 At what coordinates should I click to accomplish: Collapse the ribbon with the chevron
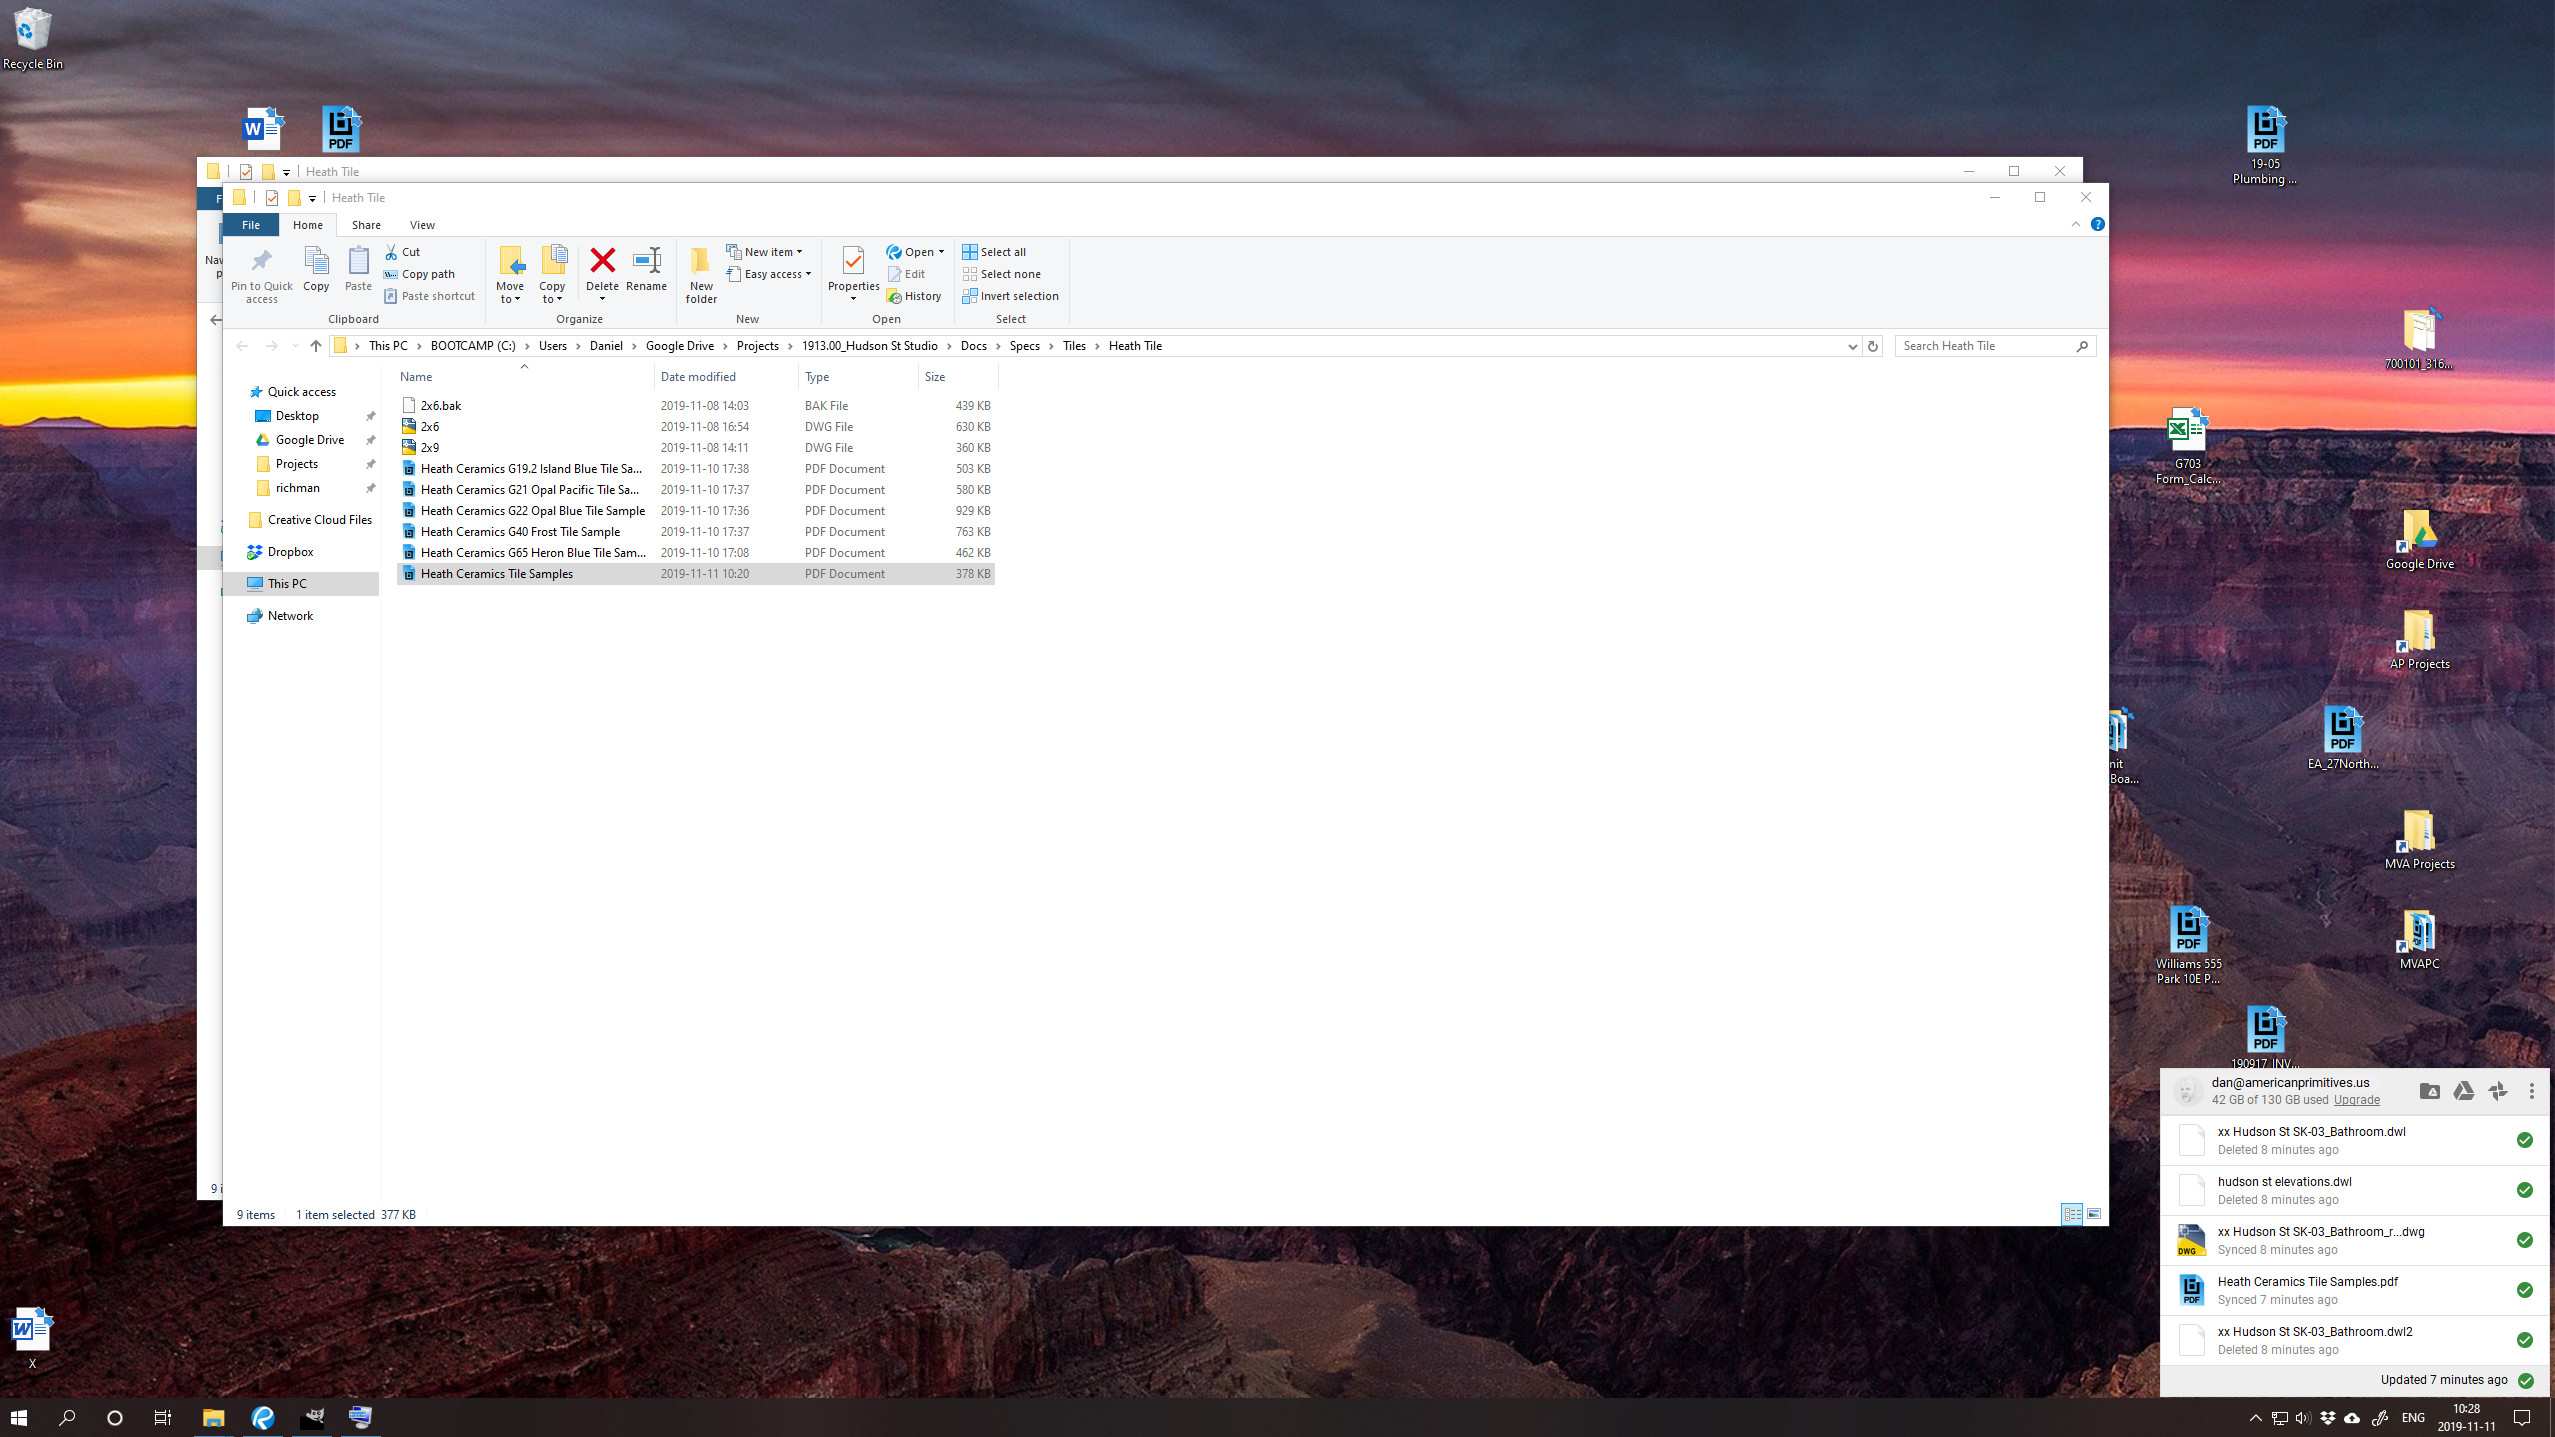pos(2076,224)
